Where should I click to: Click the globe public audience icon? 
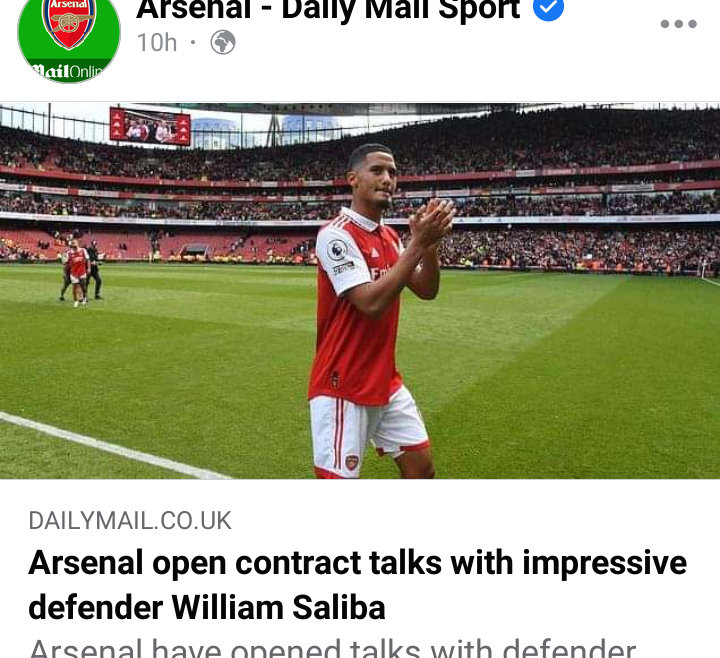click(223, 43)
